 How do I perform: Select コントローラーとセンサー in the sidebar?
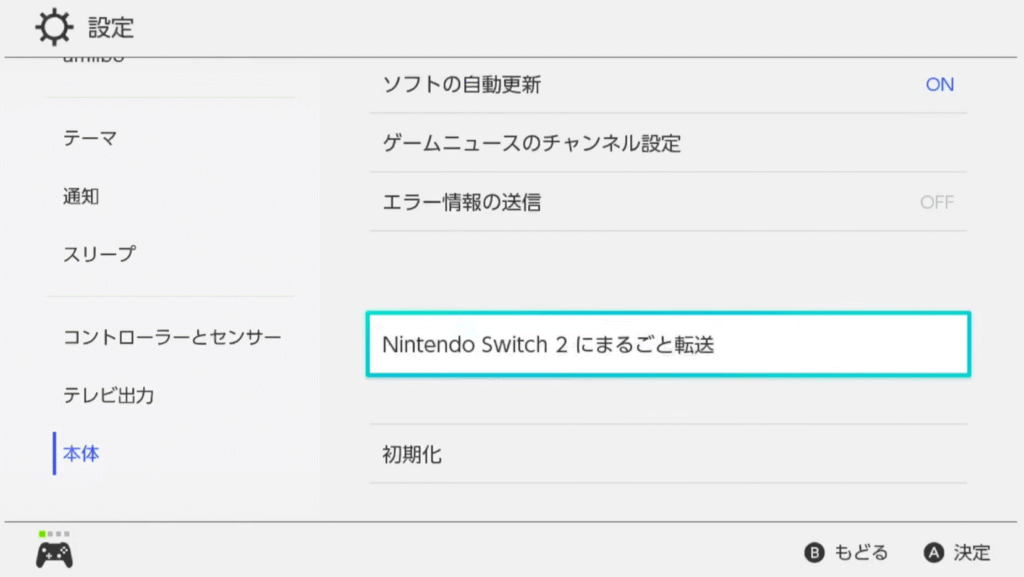click(172, 337)
